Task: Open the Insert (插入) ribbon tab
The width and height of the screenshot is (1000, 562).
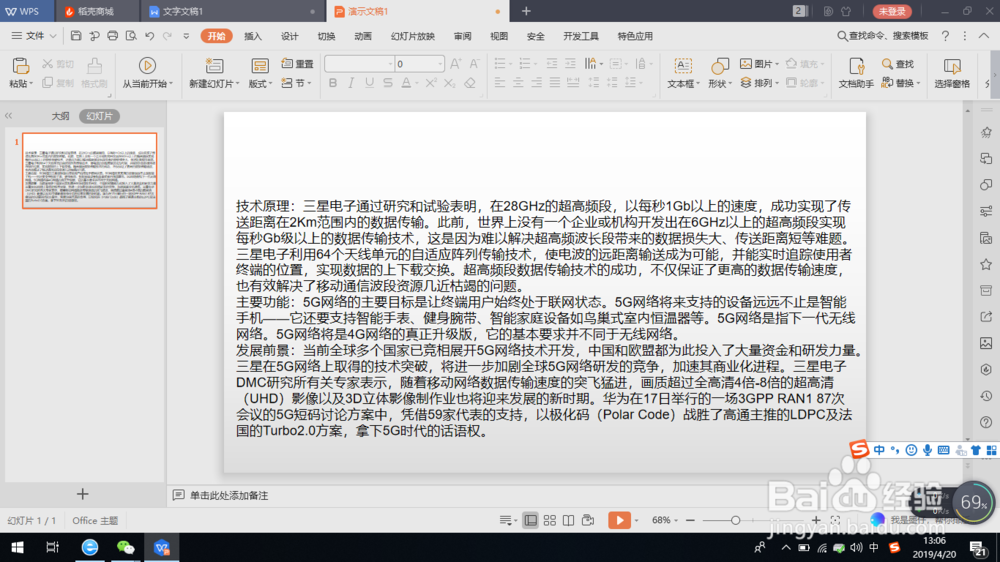Action: tap(253, 36)
